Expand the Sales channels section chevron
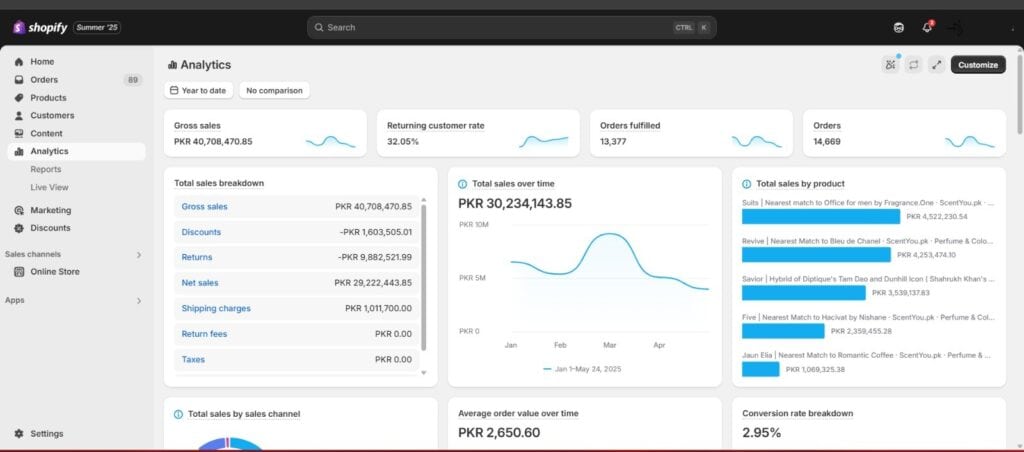The image size is (1024, 452). (139, 255)
